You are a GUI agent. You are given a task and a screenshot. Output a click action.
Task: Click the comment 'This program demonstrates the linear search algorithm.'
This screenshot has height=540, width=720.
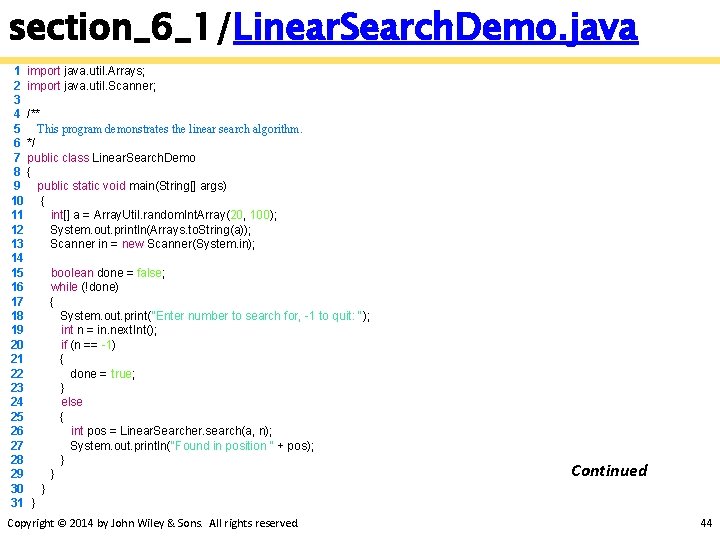(169, 129)
